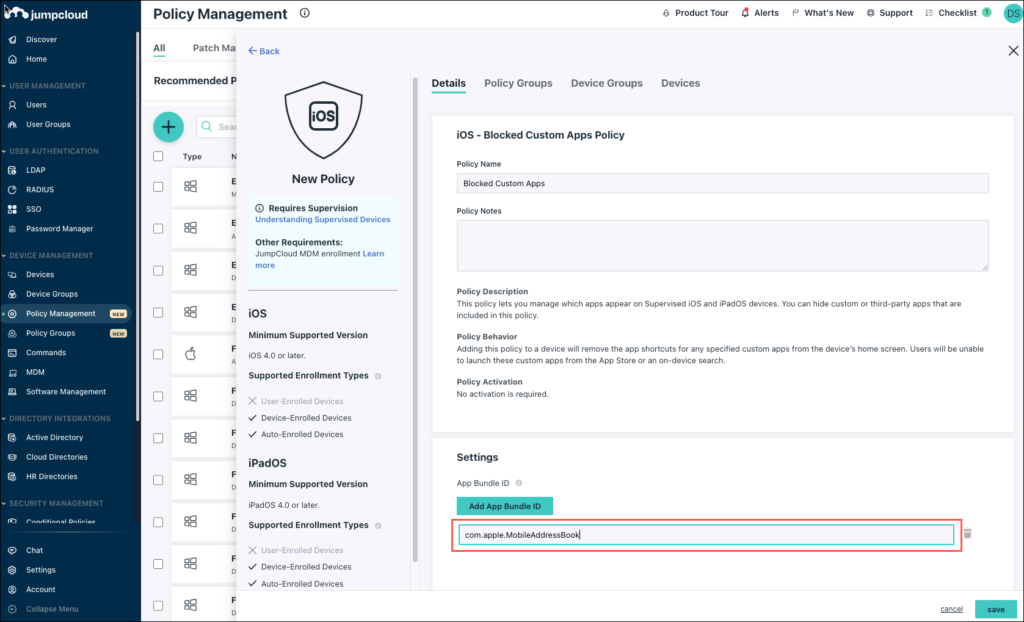This screenshot has height=622, width=1024.
Task: Click Add App Bundle ID button
Action: [505, 507]
